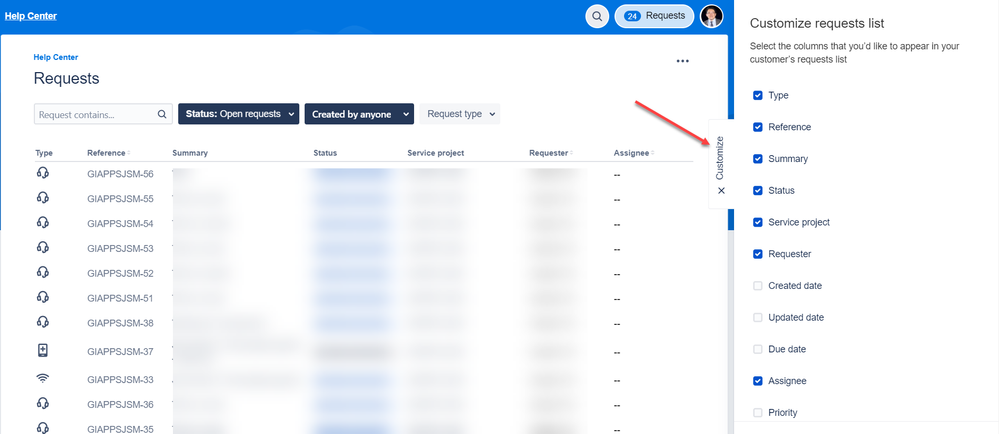Image resolution: width=999 pixels, height=434 pixels.
Task: Click the search magnifier icon in header
Action: tap(596, 17)
